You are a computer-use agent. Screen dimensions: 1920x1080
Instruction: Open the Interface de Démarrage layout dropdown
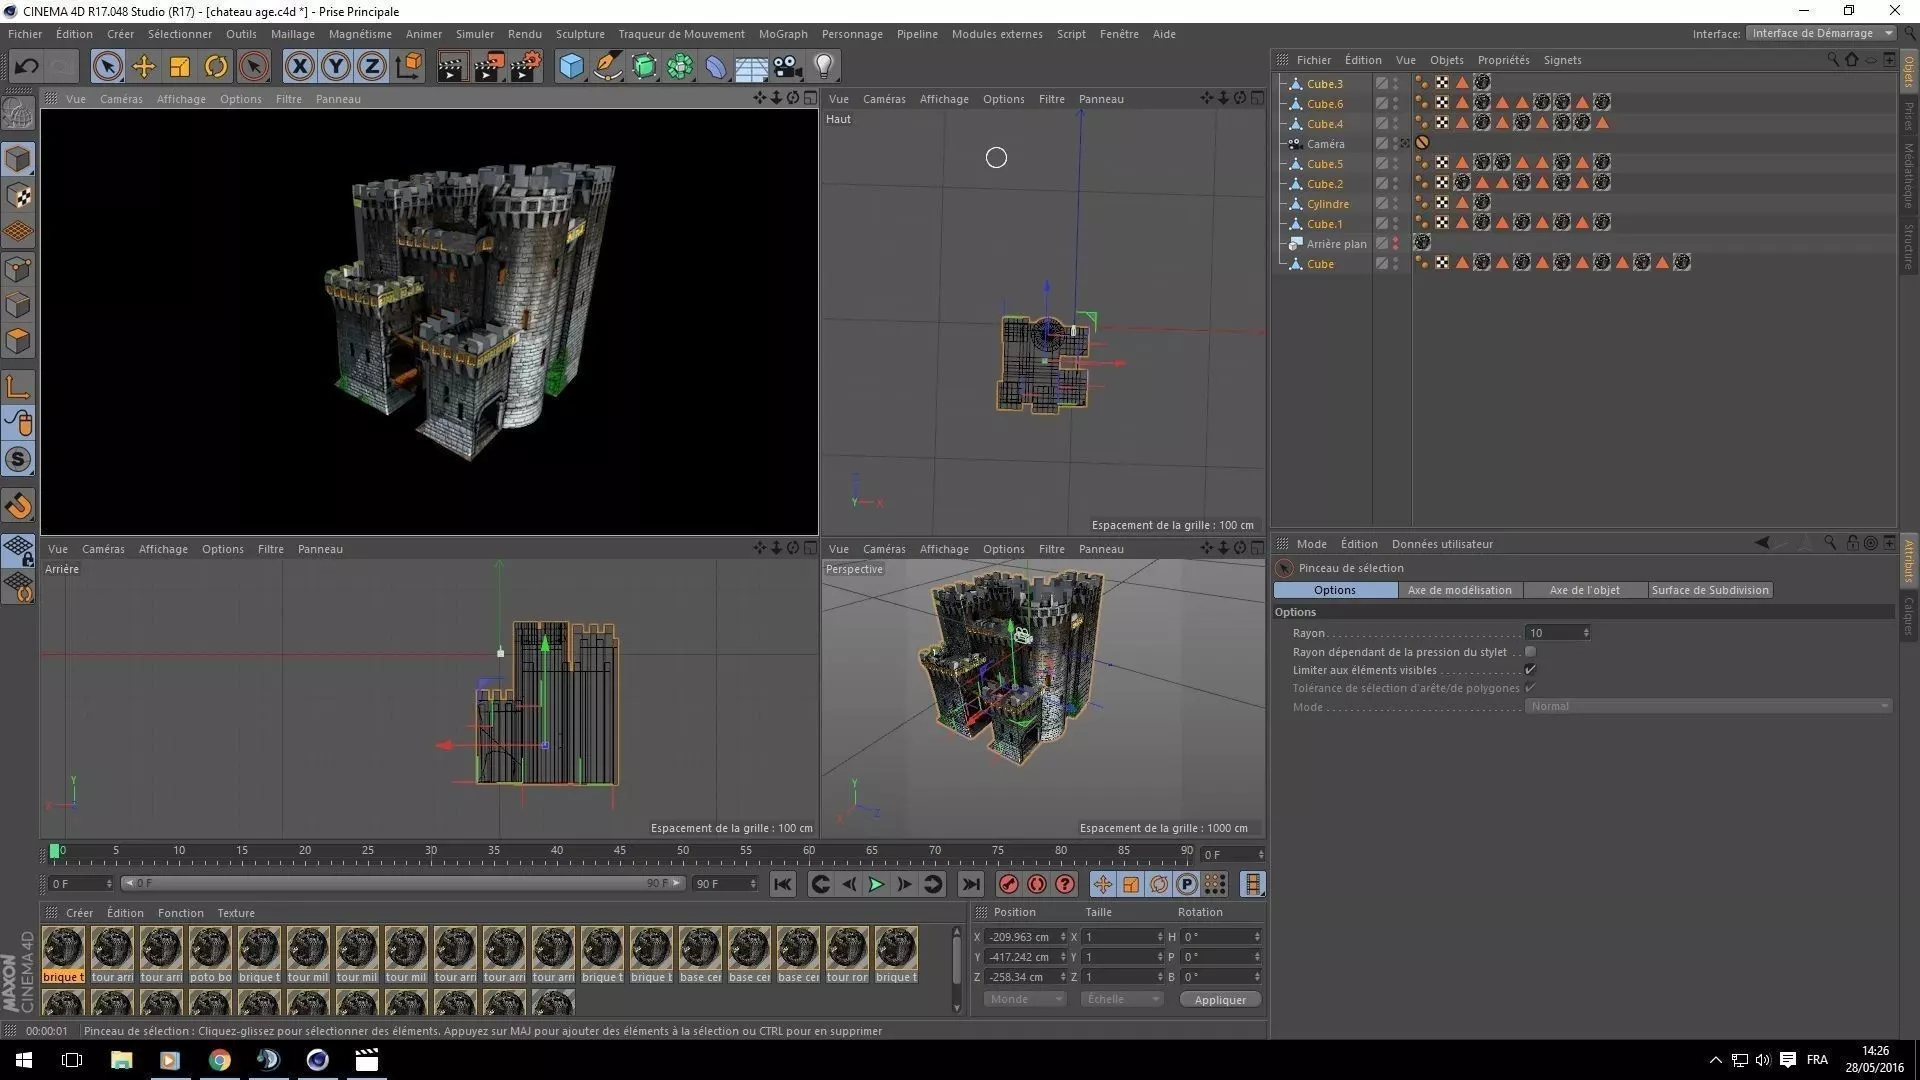coord(1820,33)
